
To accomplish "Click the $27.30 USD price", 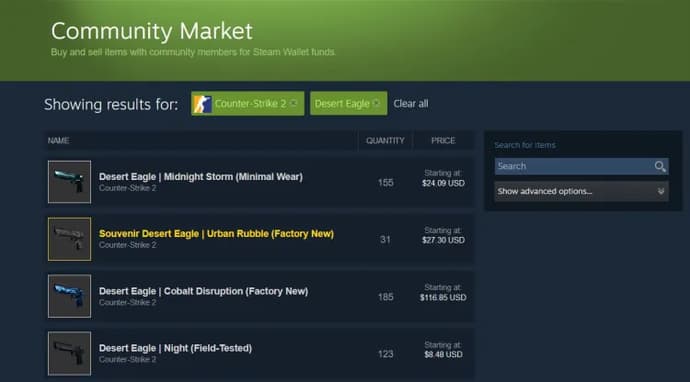I will 443,240.
